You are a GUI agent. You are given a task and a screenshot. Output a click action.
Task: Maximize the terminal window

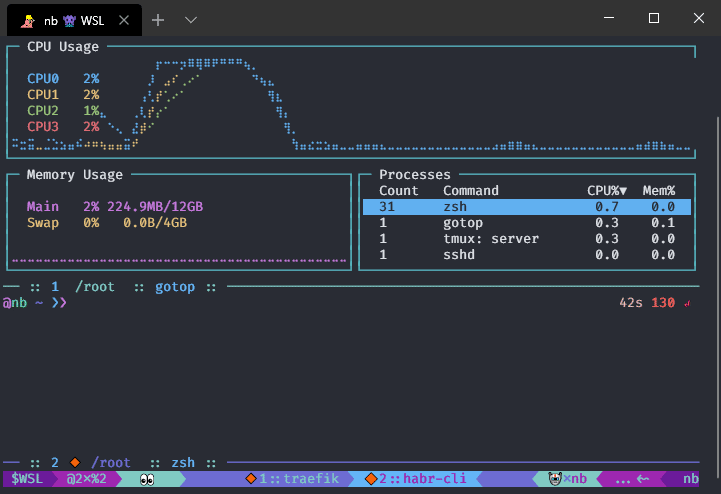(x=653, y=19)
